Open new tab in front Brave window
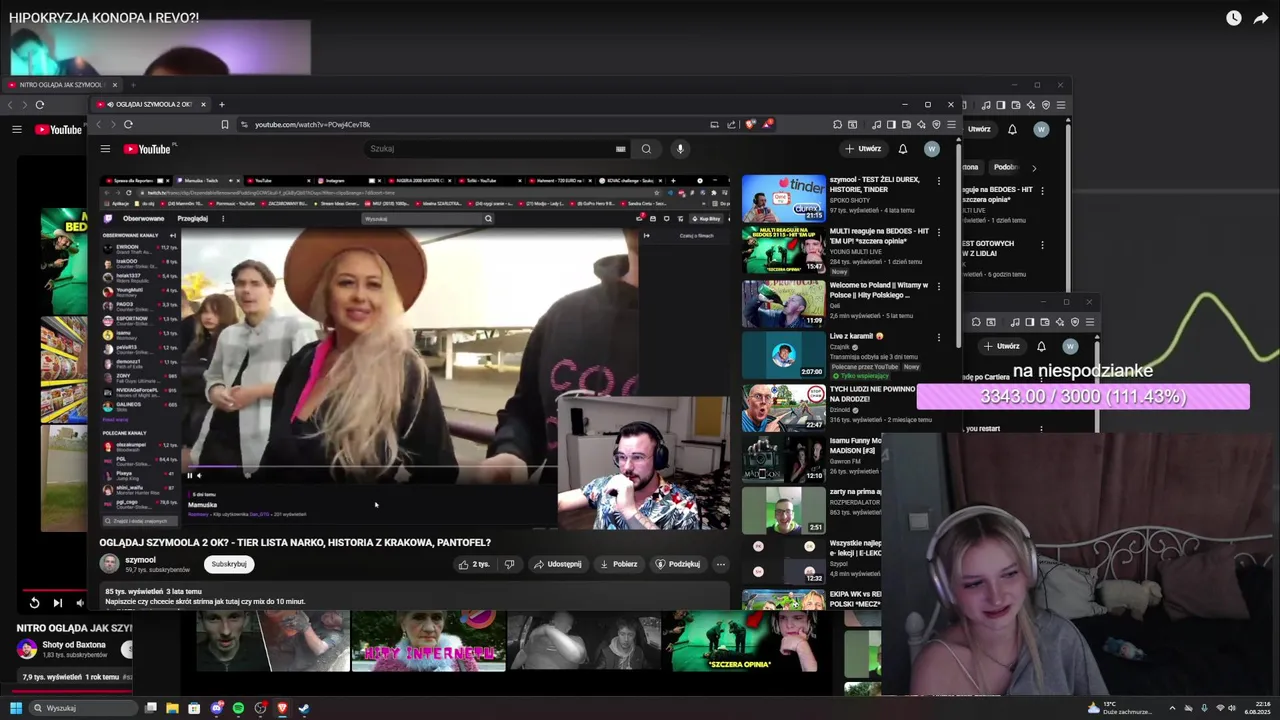 [222, 104]
